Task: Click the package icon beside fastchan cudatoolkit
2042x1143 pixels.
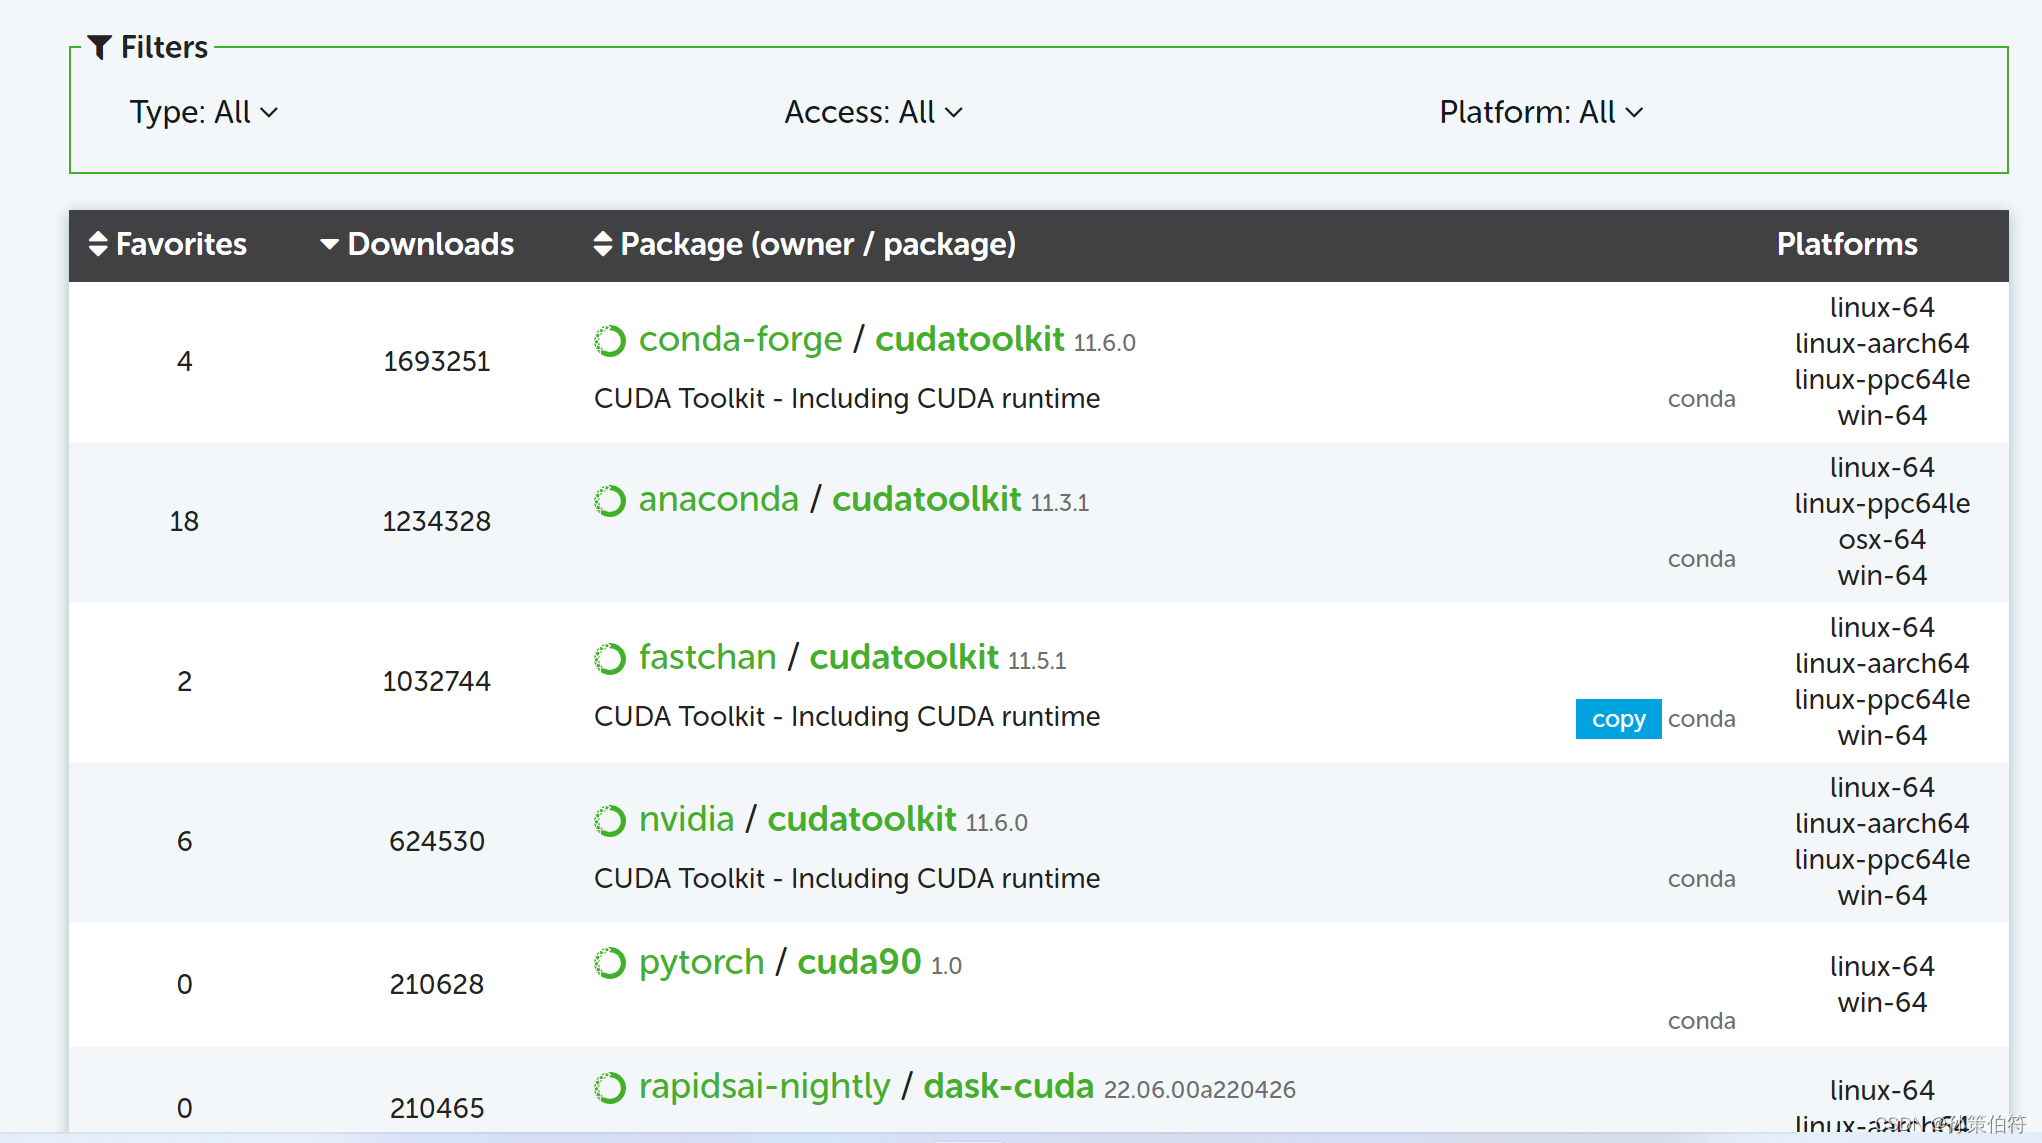Action: [609, 659]
